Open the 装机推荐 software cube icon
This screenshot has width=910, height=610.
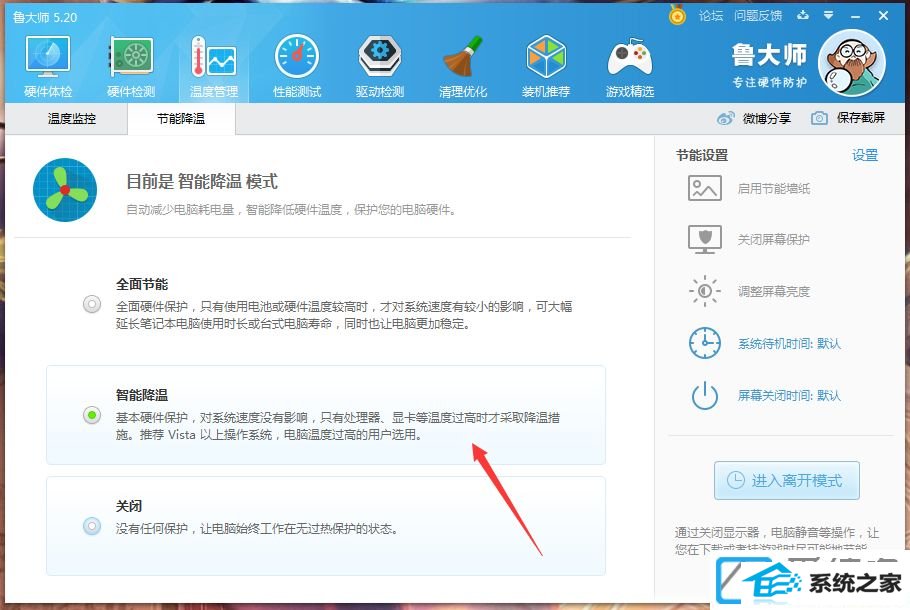(x=546, y=56)
